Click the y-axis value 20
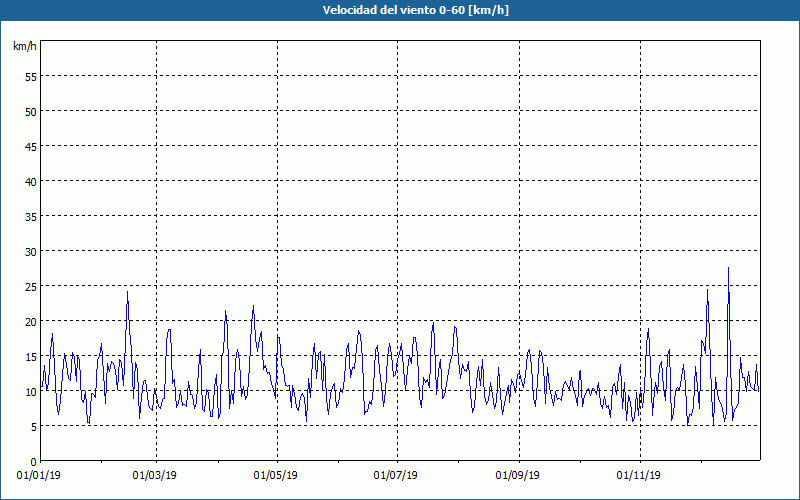 click(x=31, y=321)
